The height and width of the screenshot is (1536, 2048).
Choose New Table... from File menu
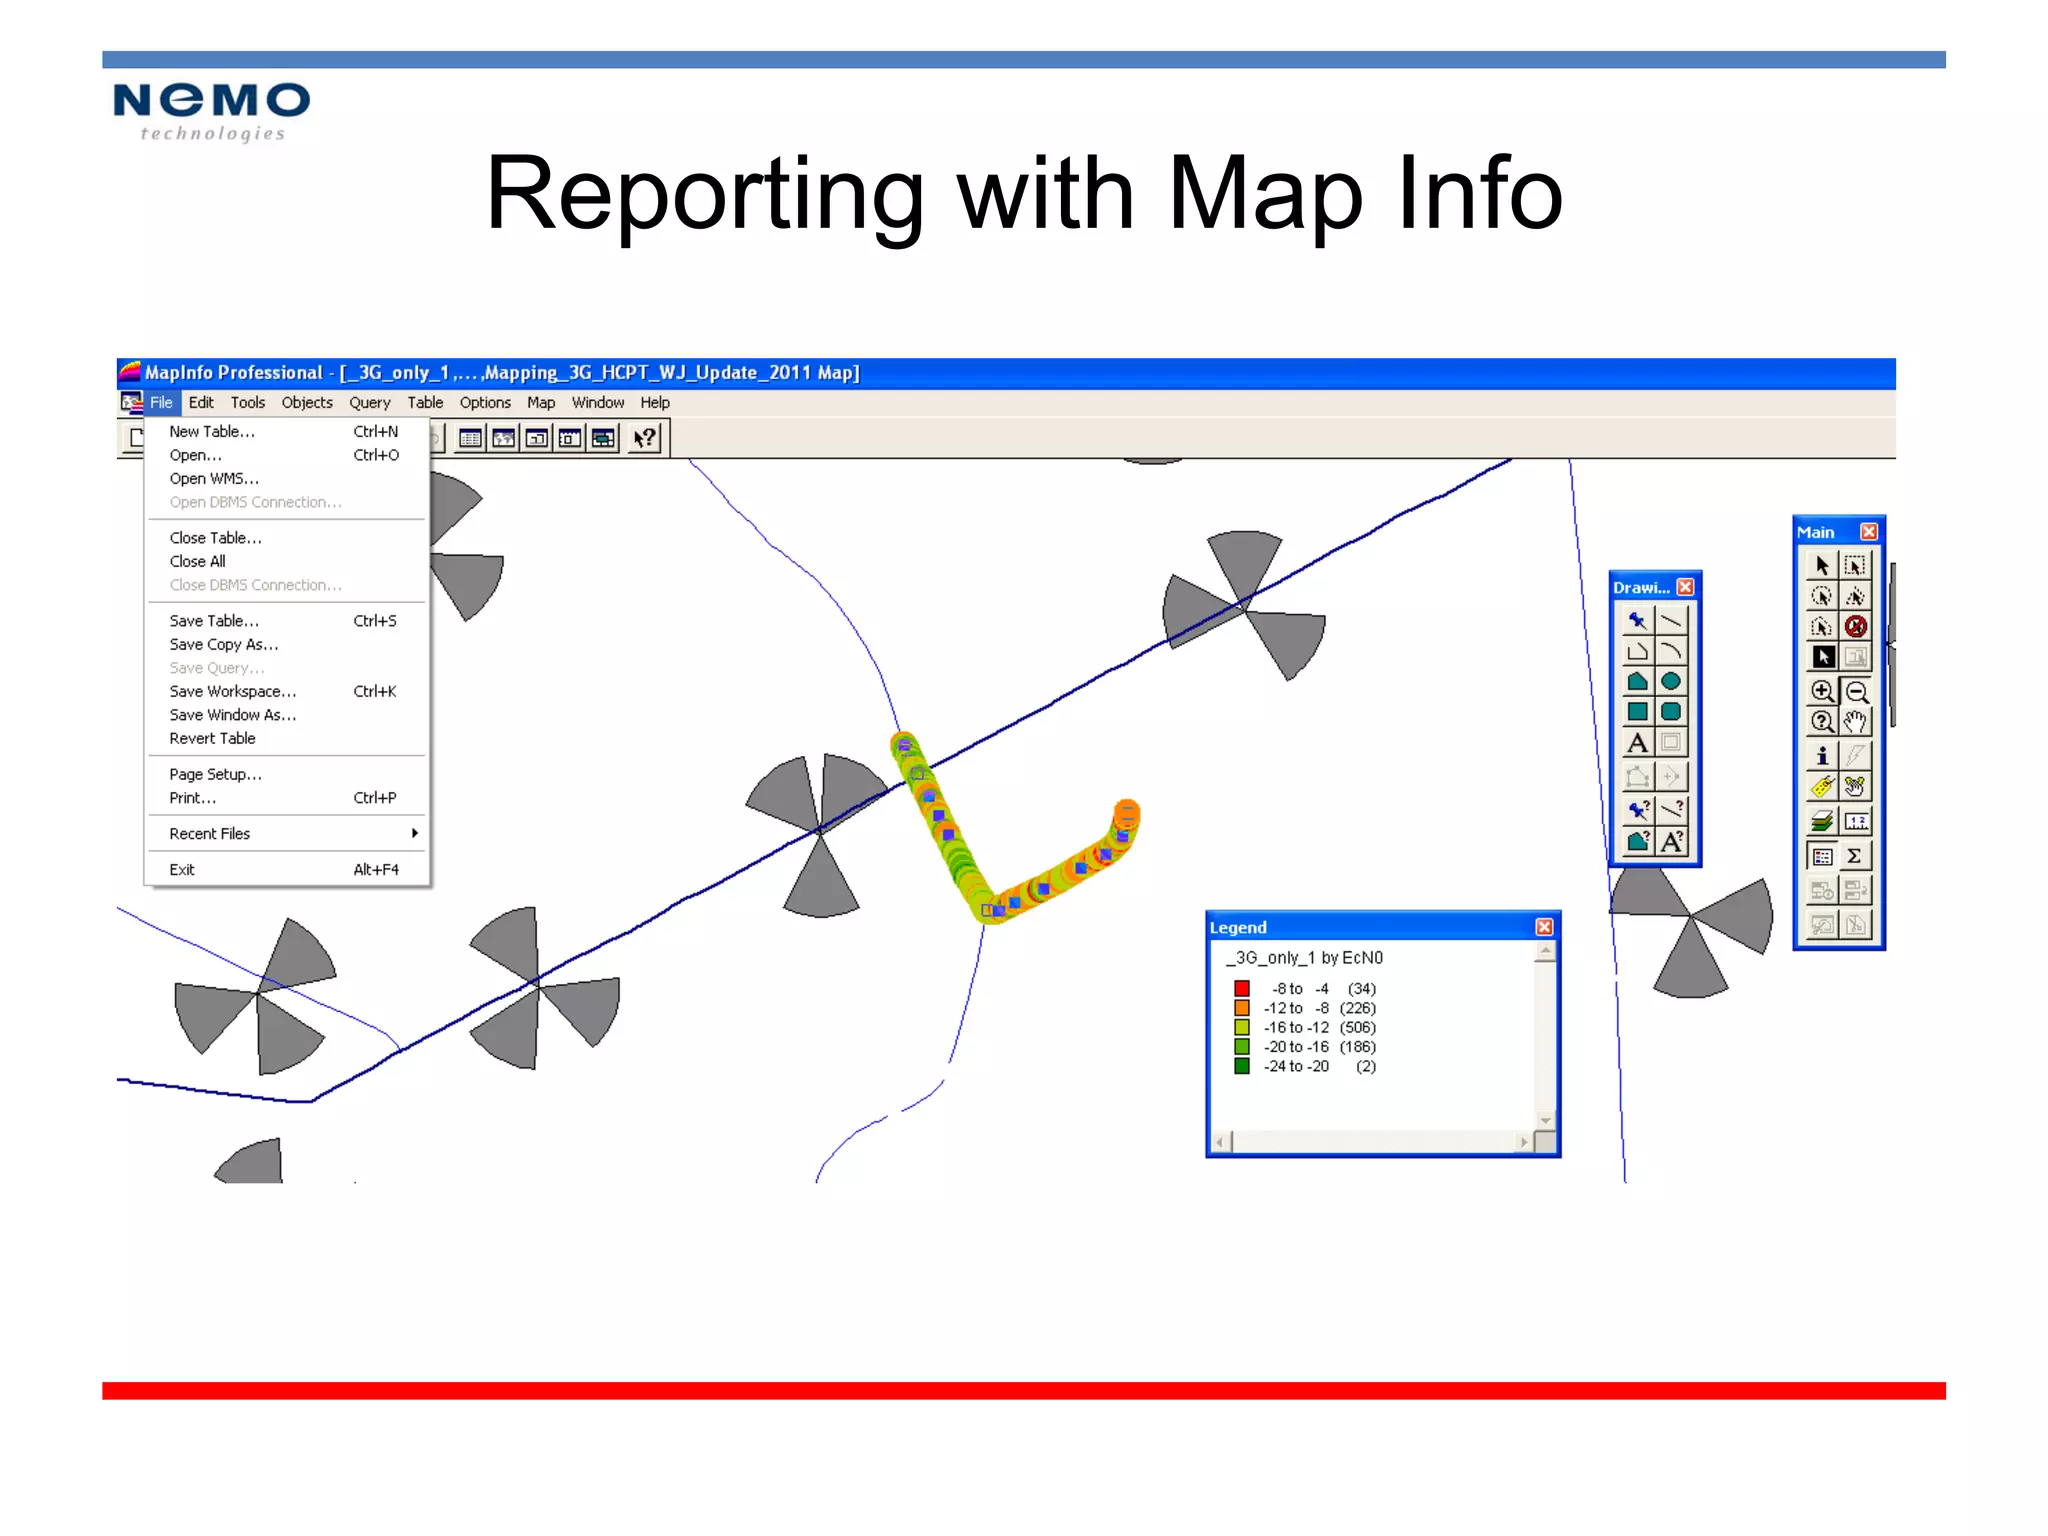click(x=287, y=432)
